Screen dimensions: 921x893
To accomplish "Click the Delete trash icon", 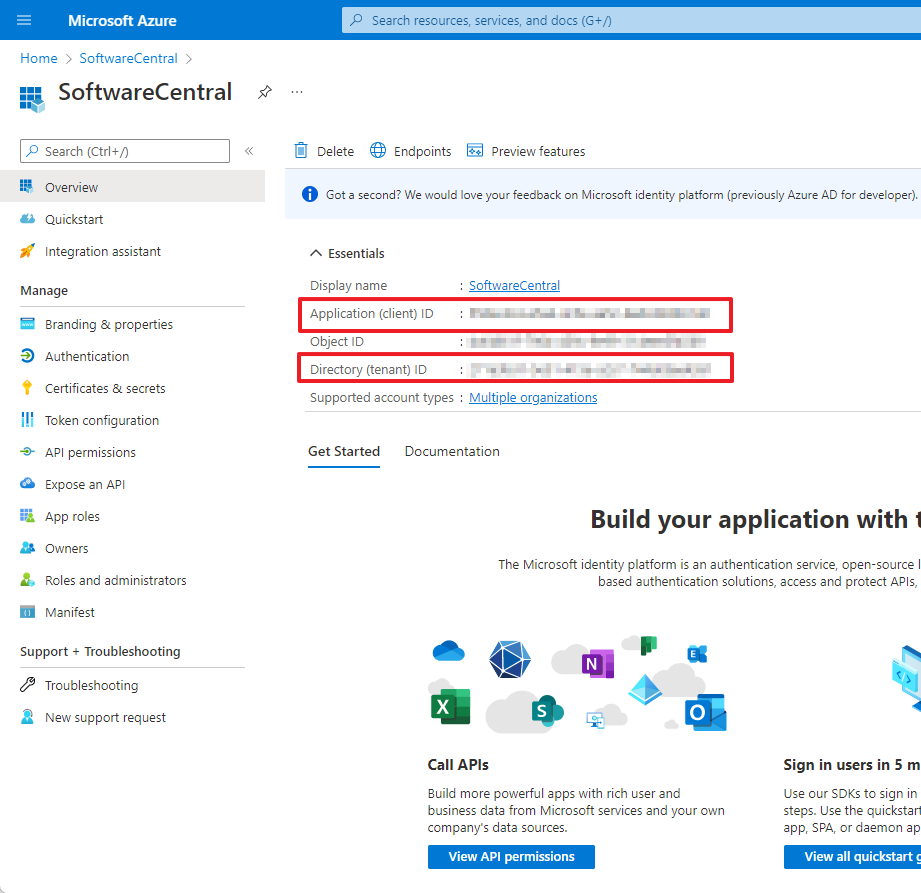I will click(x=301, y=151).
